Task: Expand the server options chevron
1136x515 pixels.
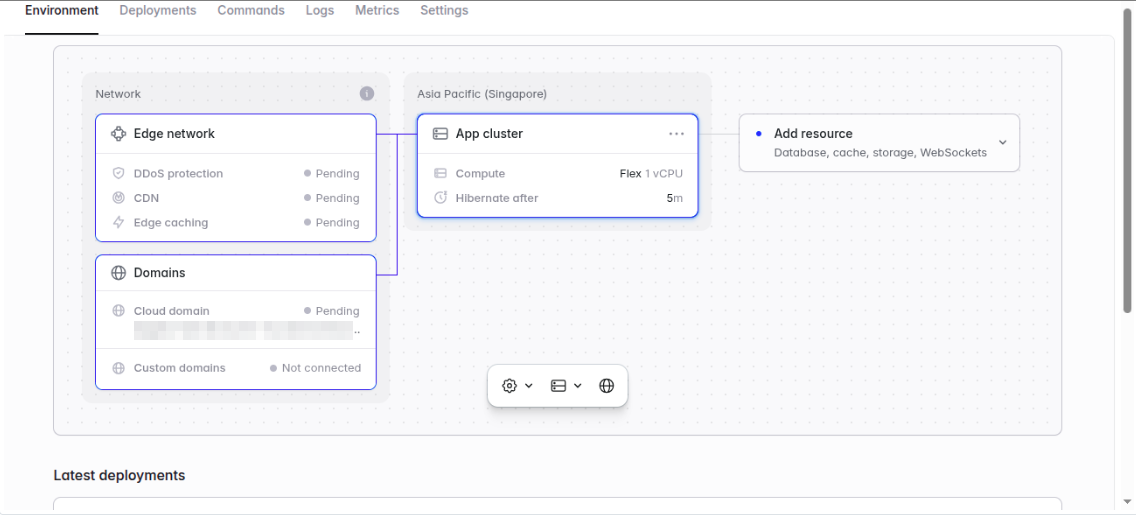Action: tap(577, 386)
